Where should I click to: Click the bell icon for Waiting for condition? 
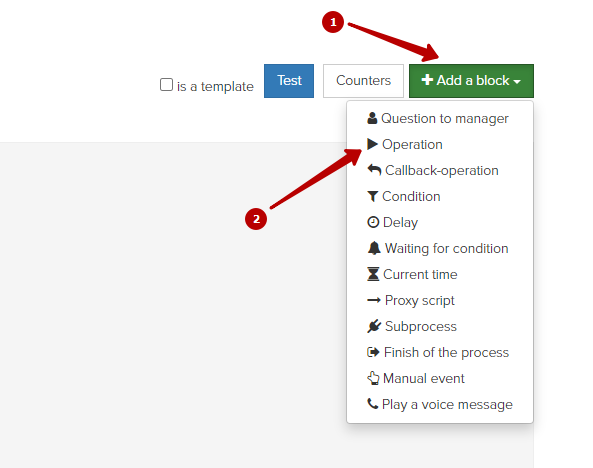[374, 248]
